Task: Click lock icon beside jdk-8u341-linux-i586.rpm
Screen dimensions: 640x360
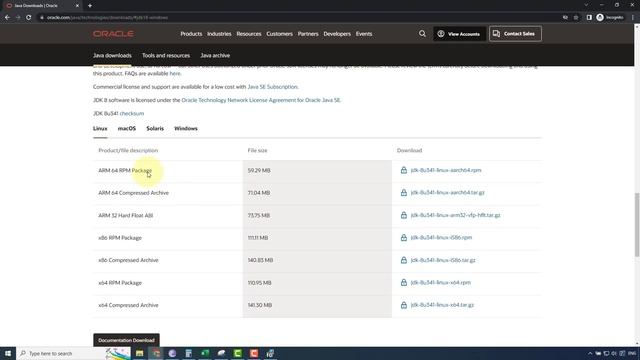Action: [x=404, y=238]
